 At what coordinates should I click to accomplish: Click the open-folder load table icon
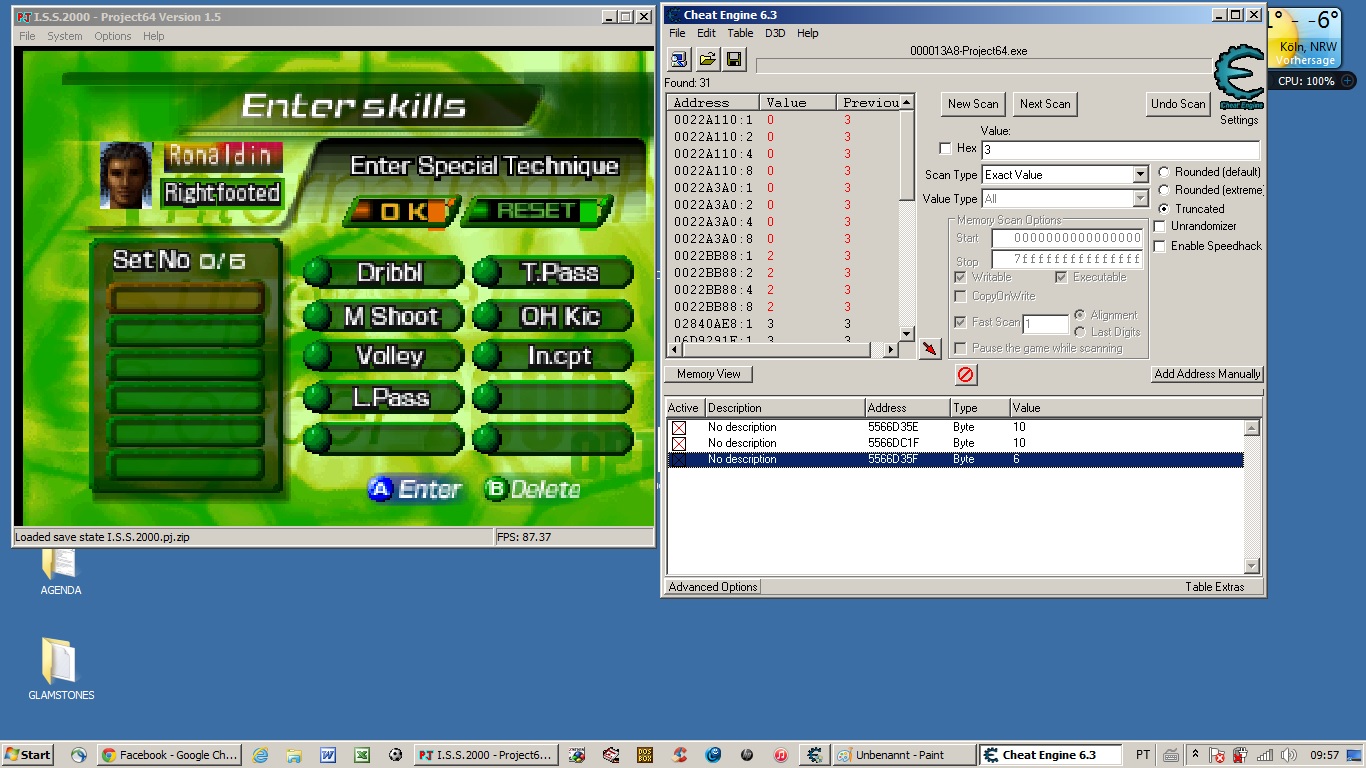pos(707,59)
